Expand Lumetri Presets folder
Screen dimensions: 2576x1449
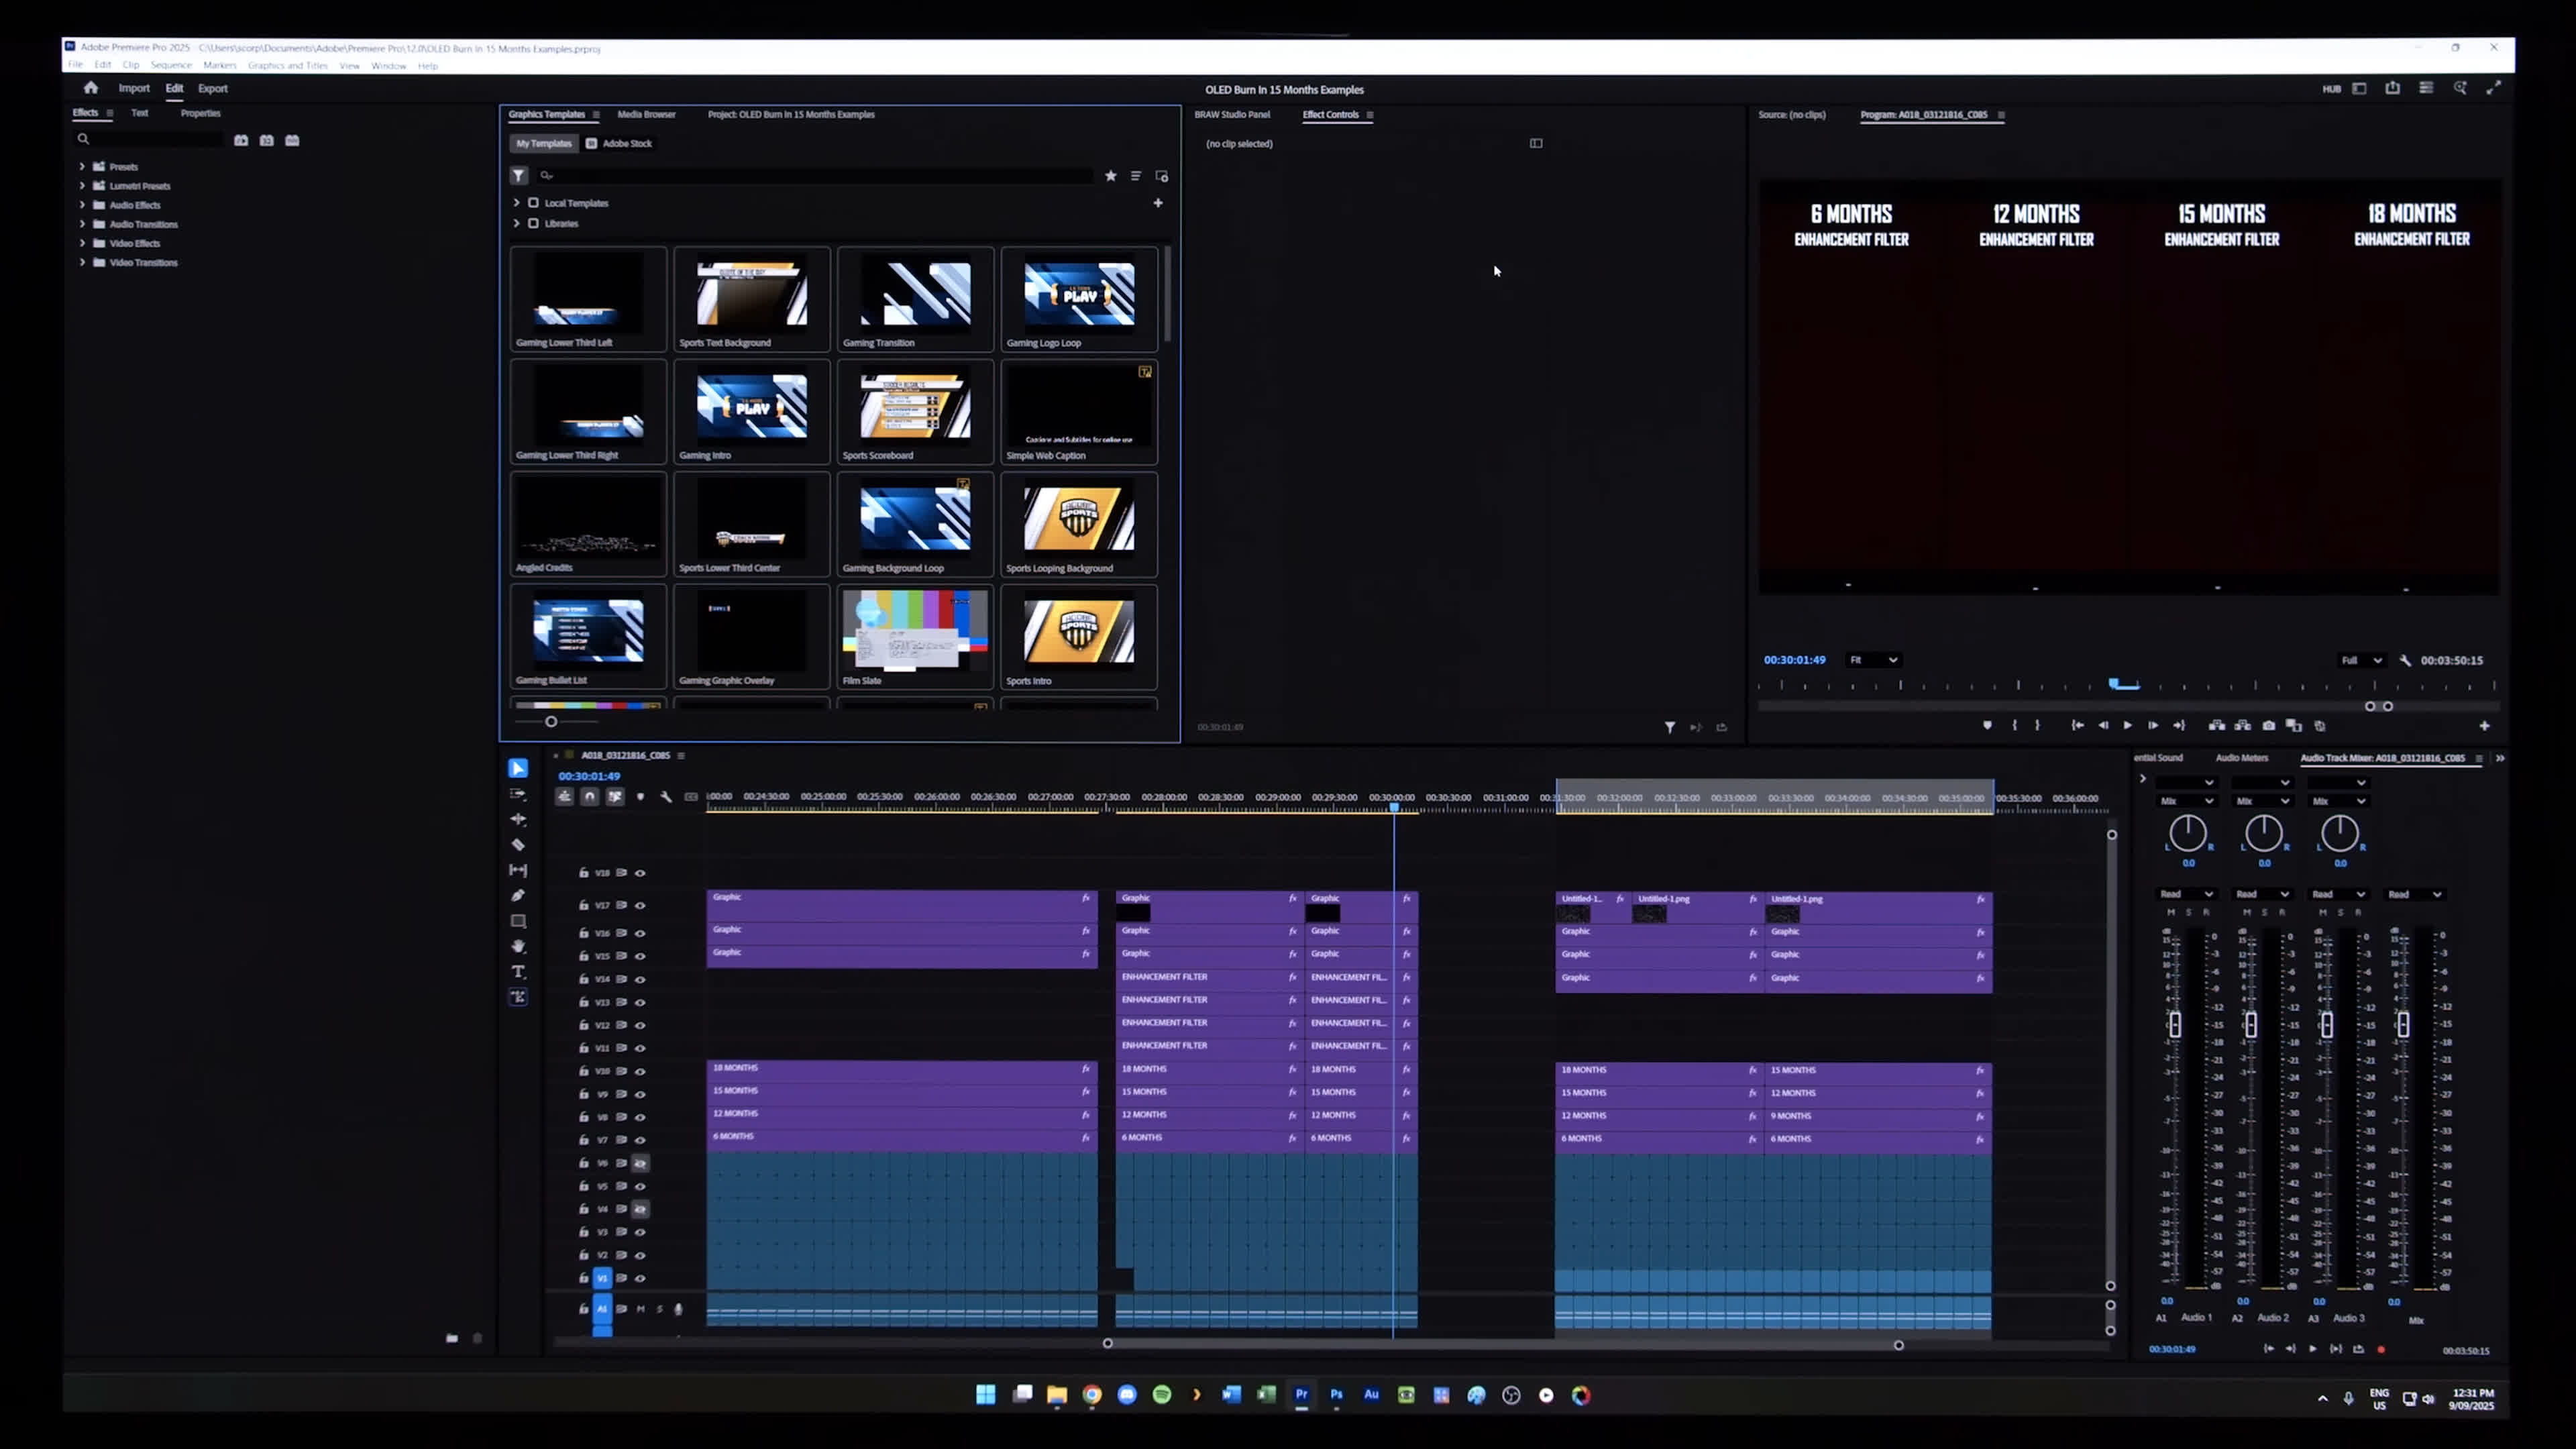[82, 185]
